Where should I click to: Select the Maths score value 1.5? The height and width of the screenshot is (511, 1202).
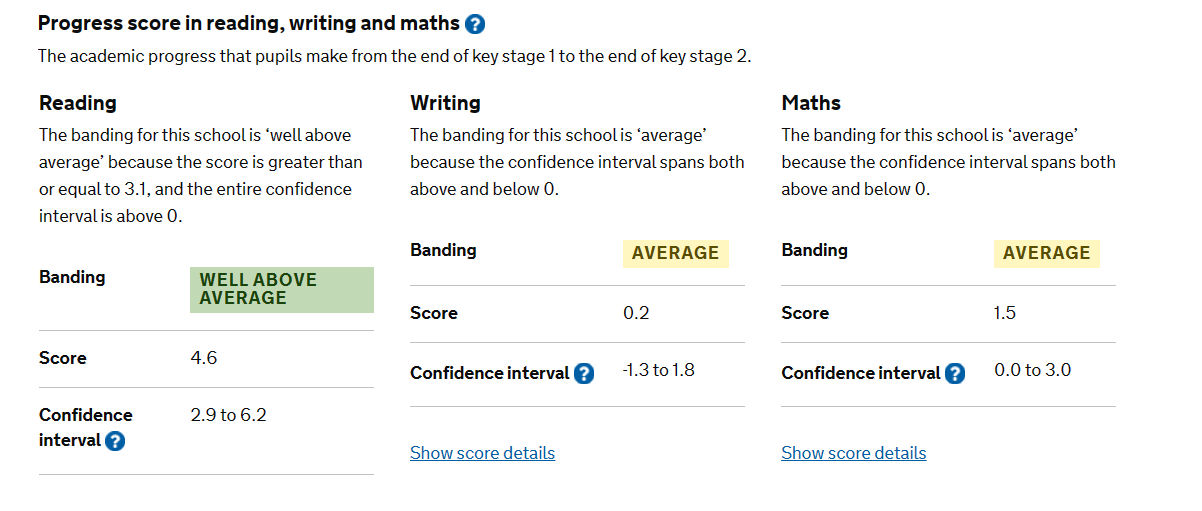(1005, 313)
